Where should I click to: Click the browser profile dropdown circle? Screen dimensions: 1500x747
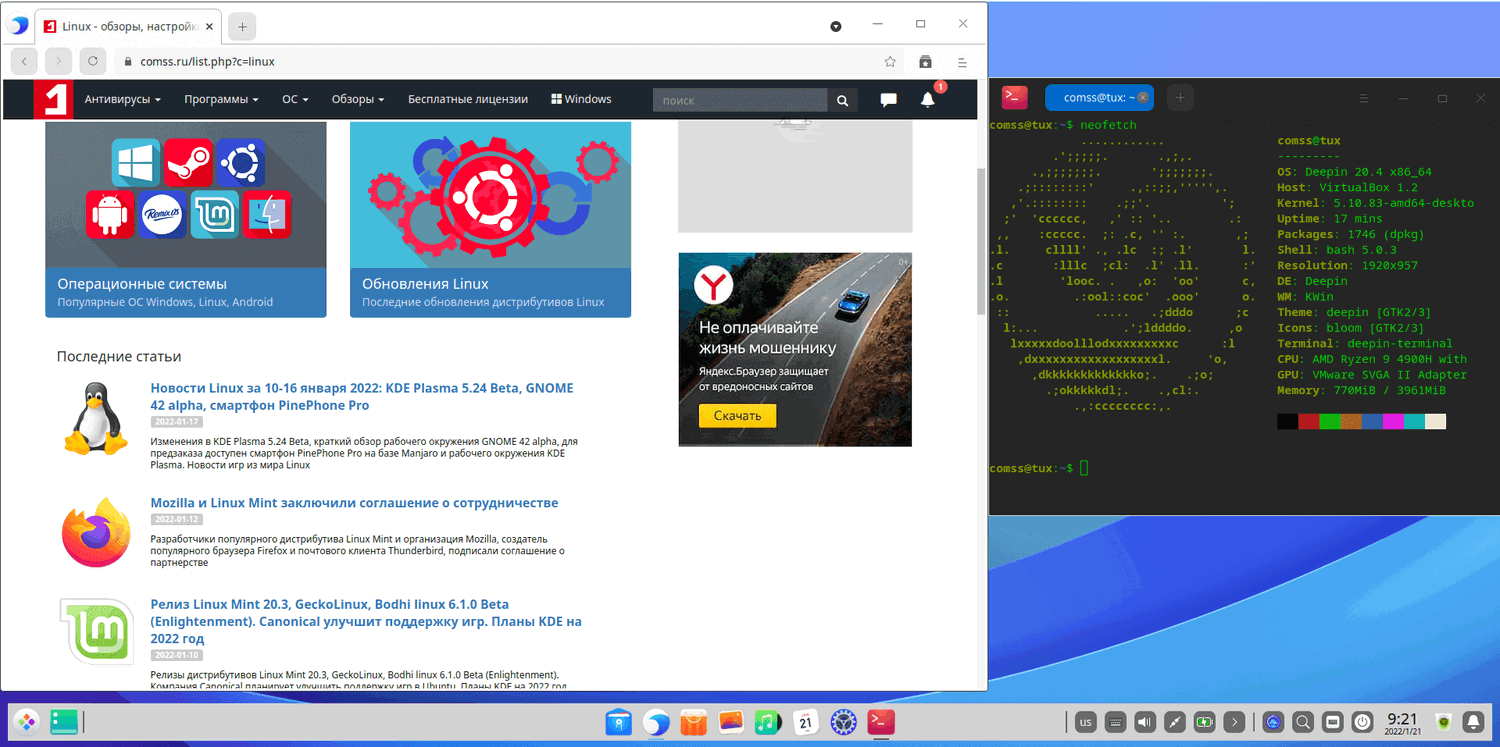coord(836,26)
